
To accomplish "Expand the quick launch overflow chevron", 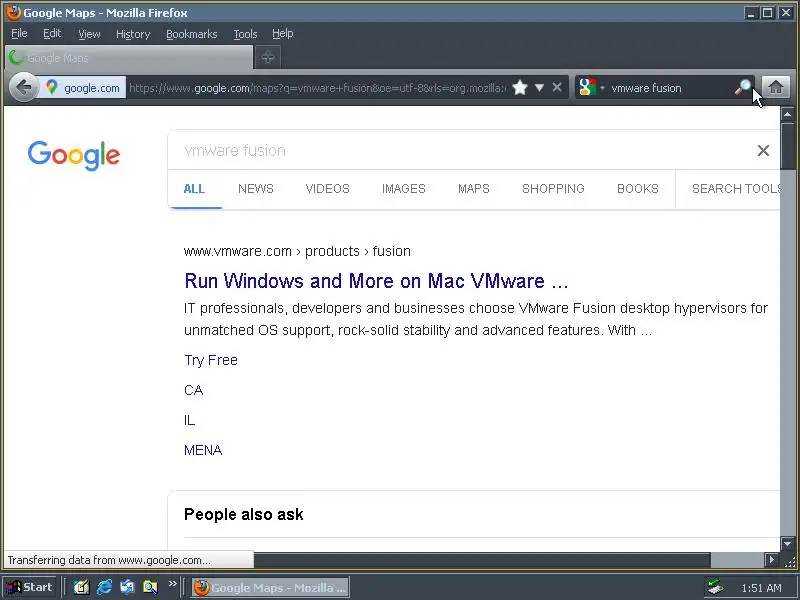I will 172,584.
